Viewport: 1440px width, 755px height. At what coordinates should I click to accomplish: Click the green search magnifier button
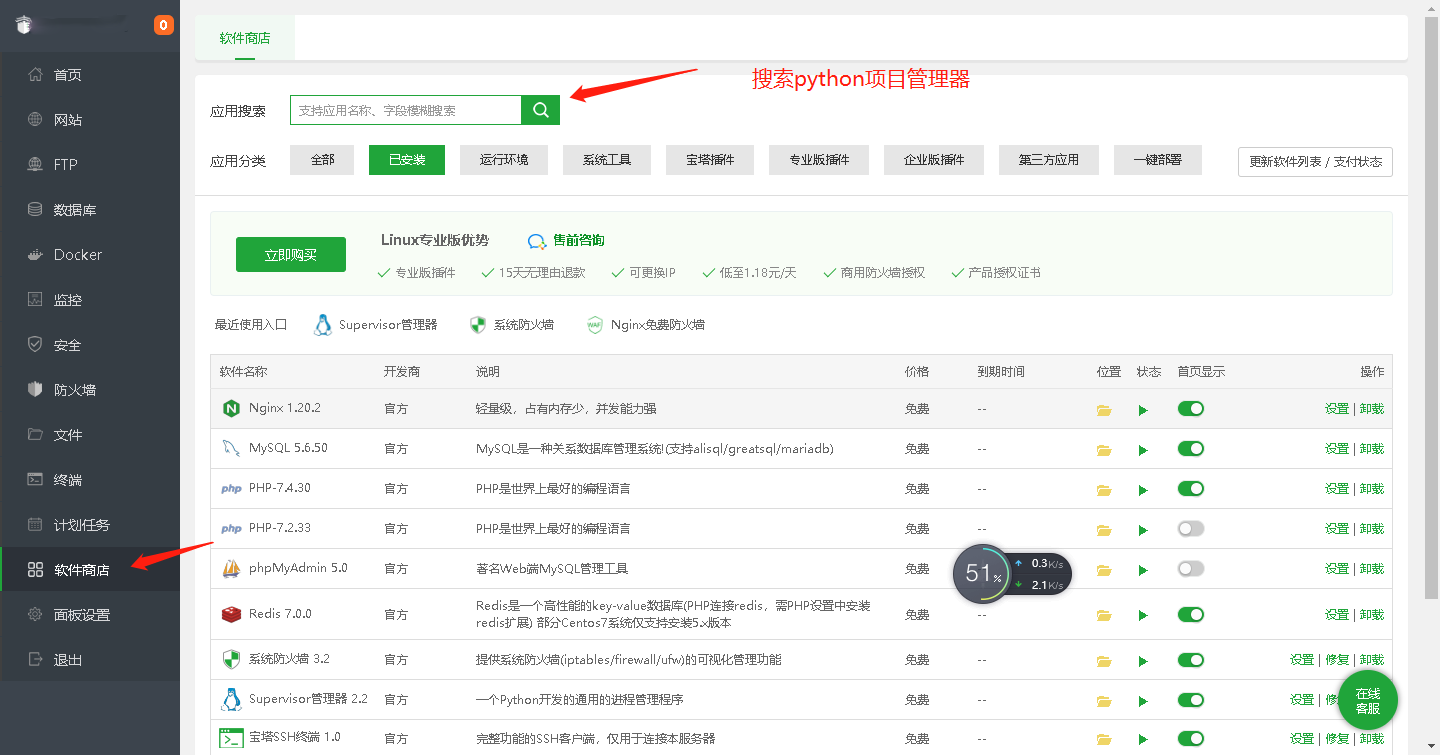point(541,110)
